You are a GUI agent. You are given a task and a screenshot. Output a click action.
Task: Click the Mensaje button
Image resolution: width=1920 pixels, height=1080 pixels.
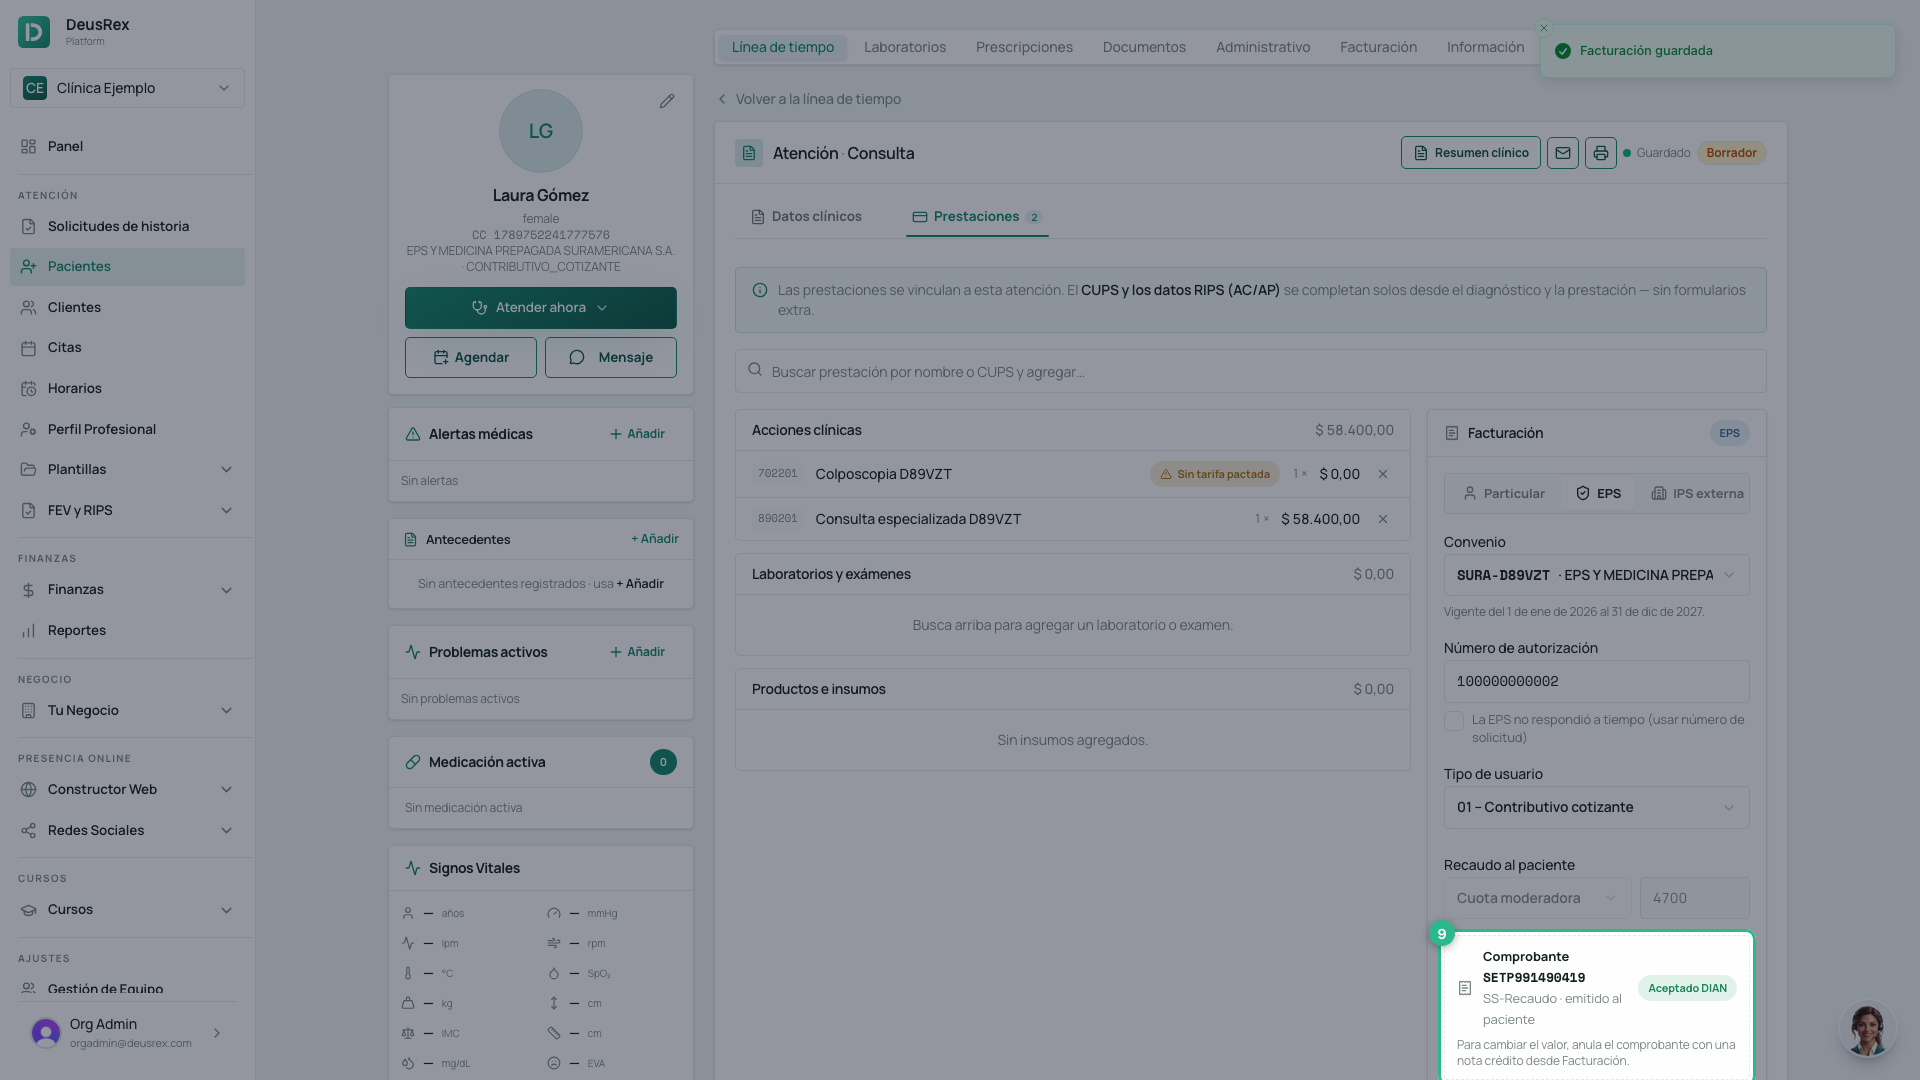pyautogui.click(x=610, y=357)
